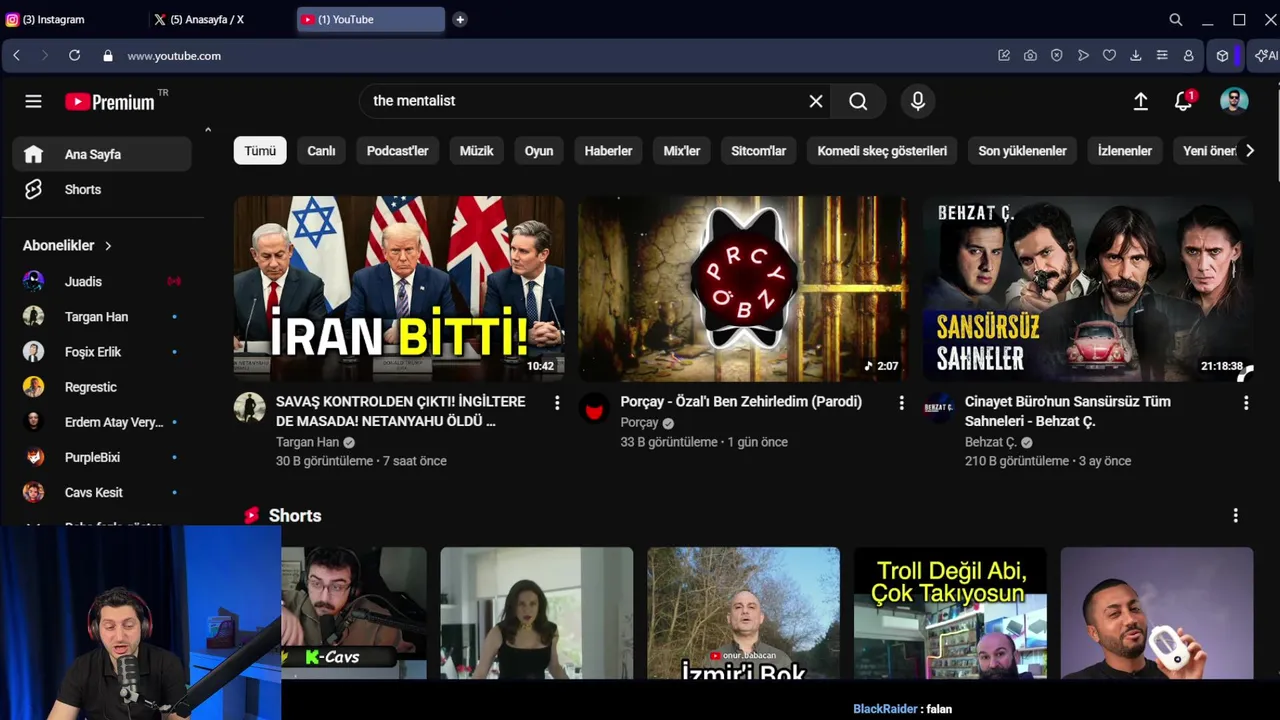Open Foşix Erlik subscription channel
The height and width of the screenshot is (720, 1280).
(102, 352)
